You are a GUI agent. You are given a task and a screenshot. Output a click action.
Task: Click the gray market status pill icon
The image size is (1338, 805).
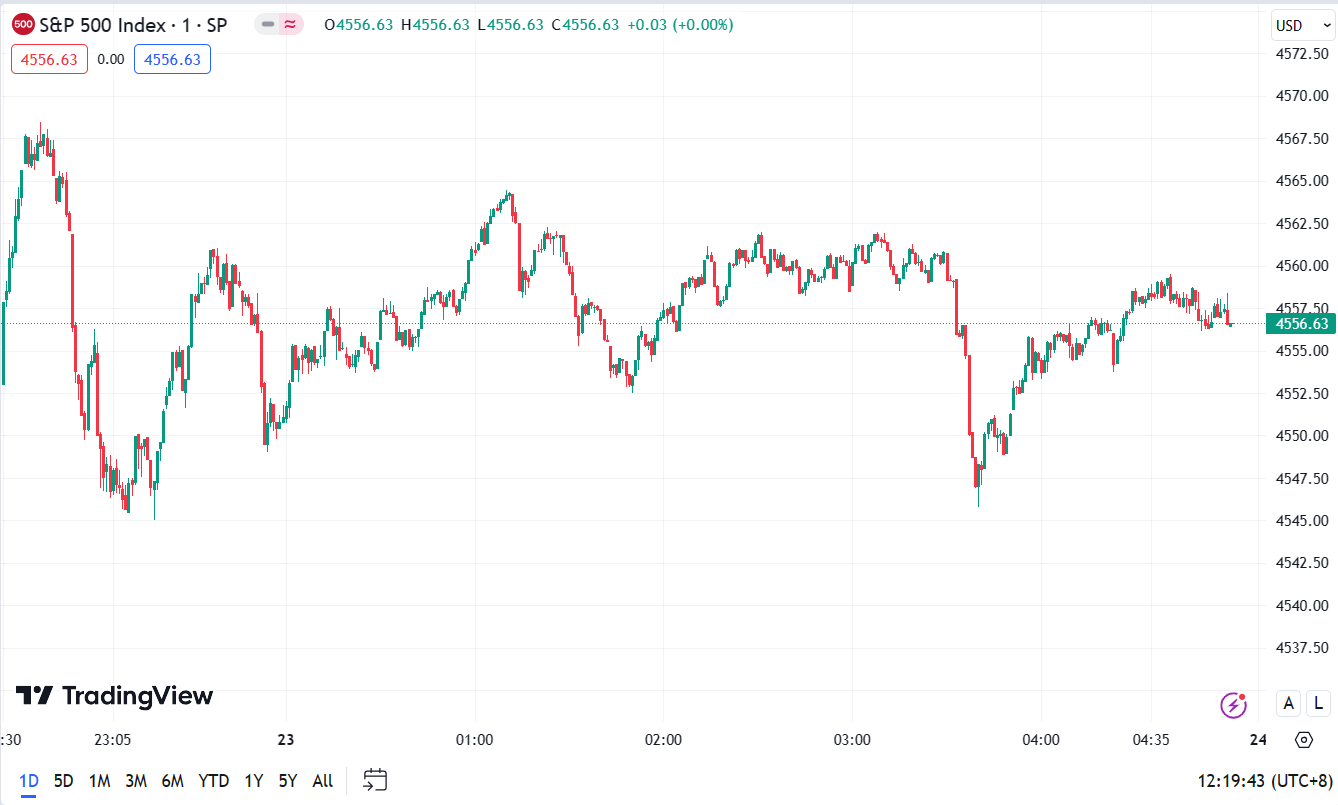267,24
